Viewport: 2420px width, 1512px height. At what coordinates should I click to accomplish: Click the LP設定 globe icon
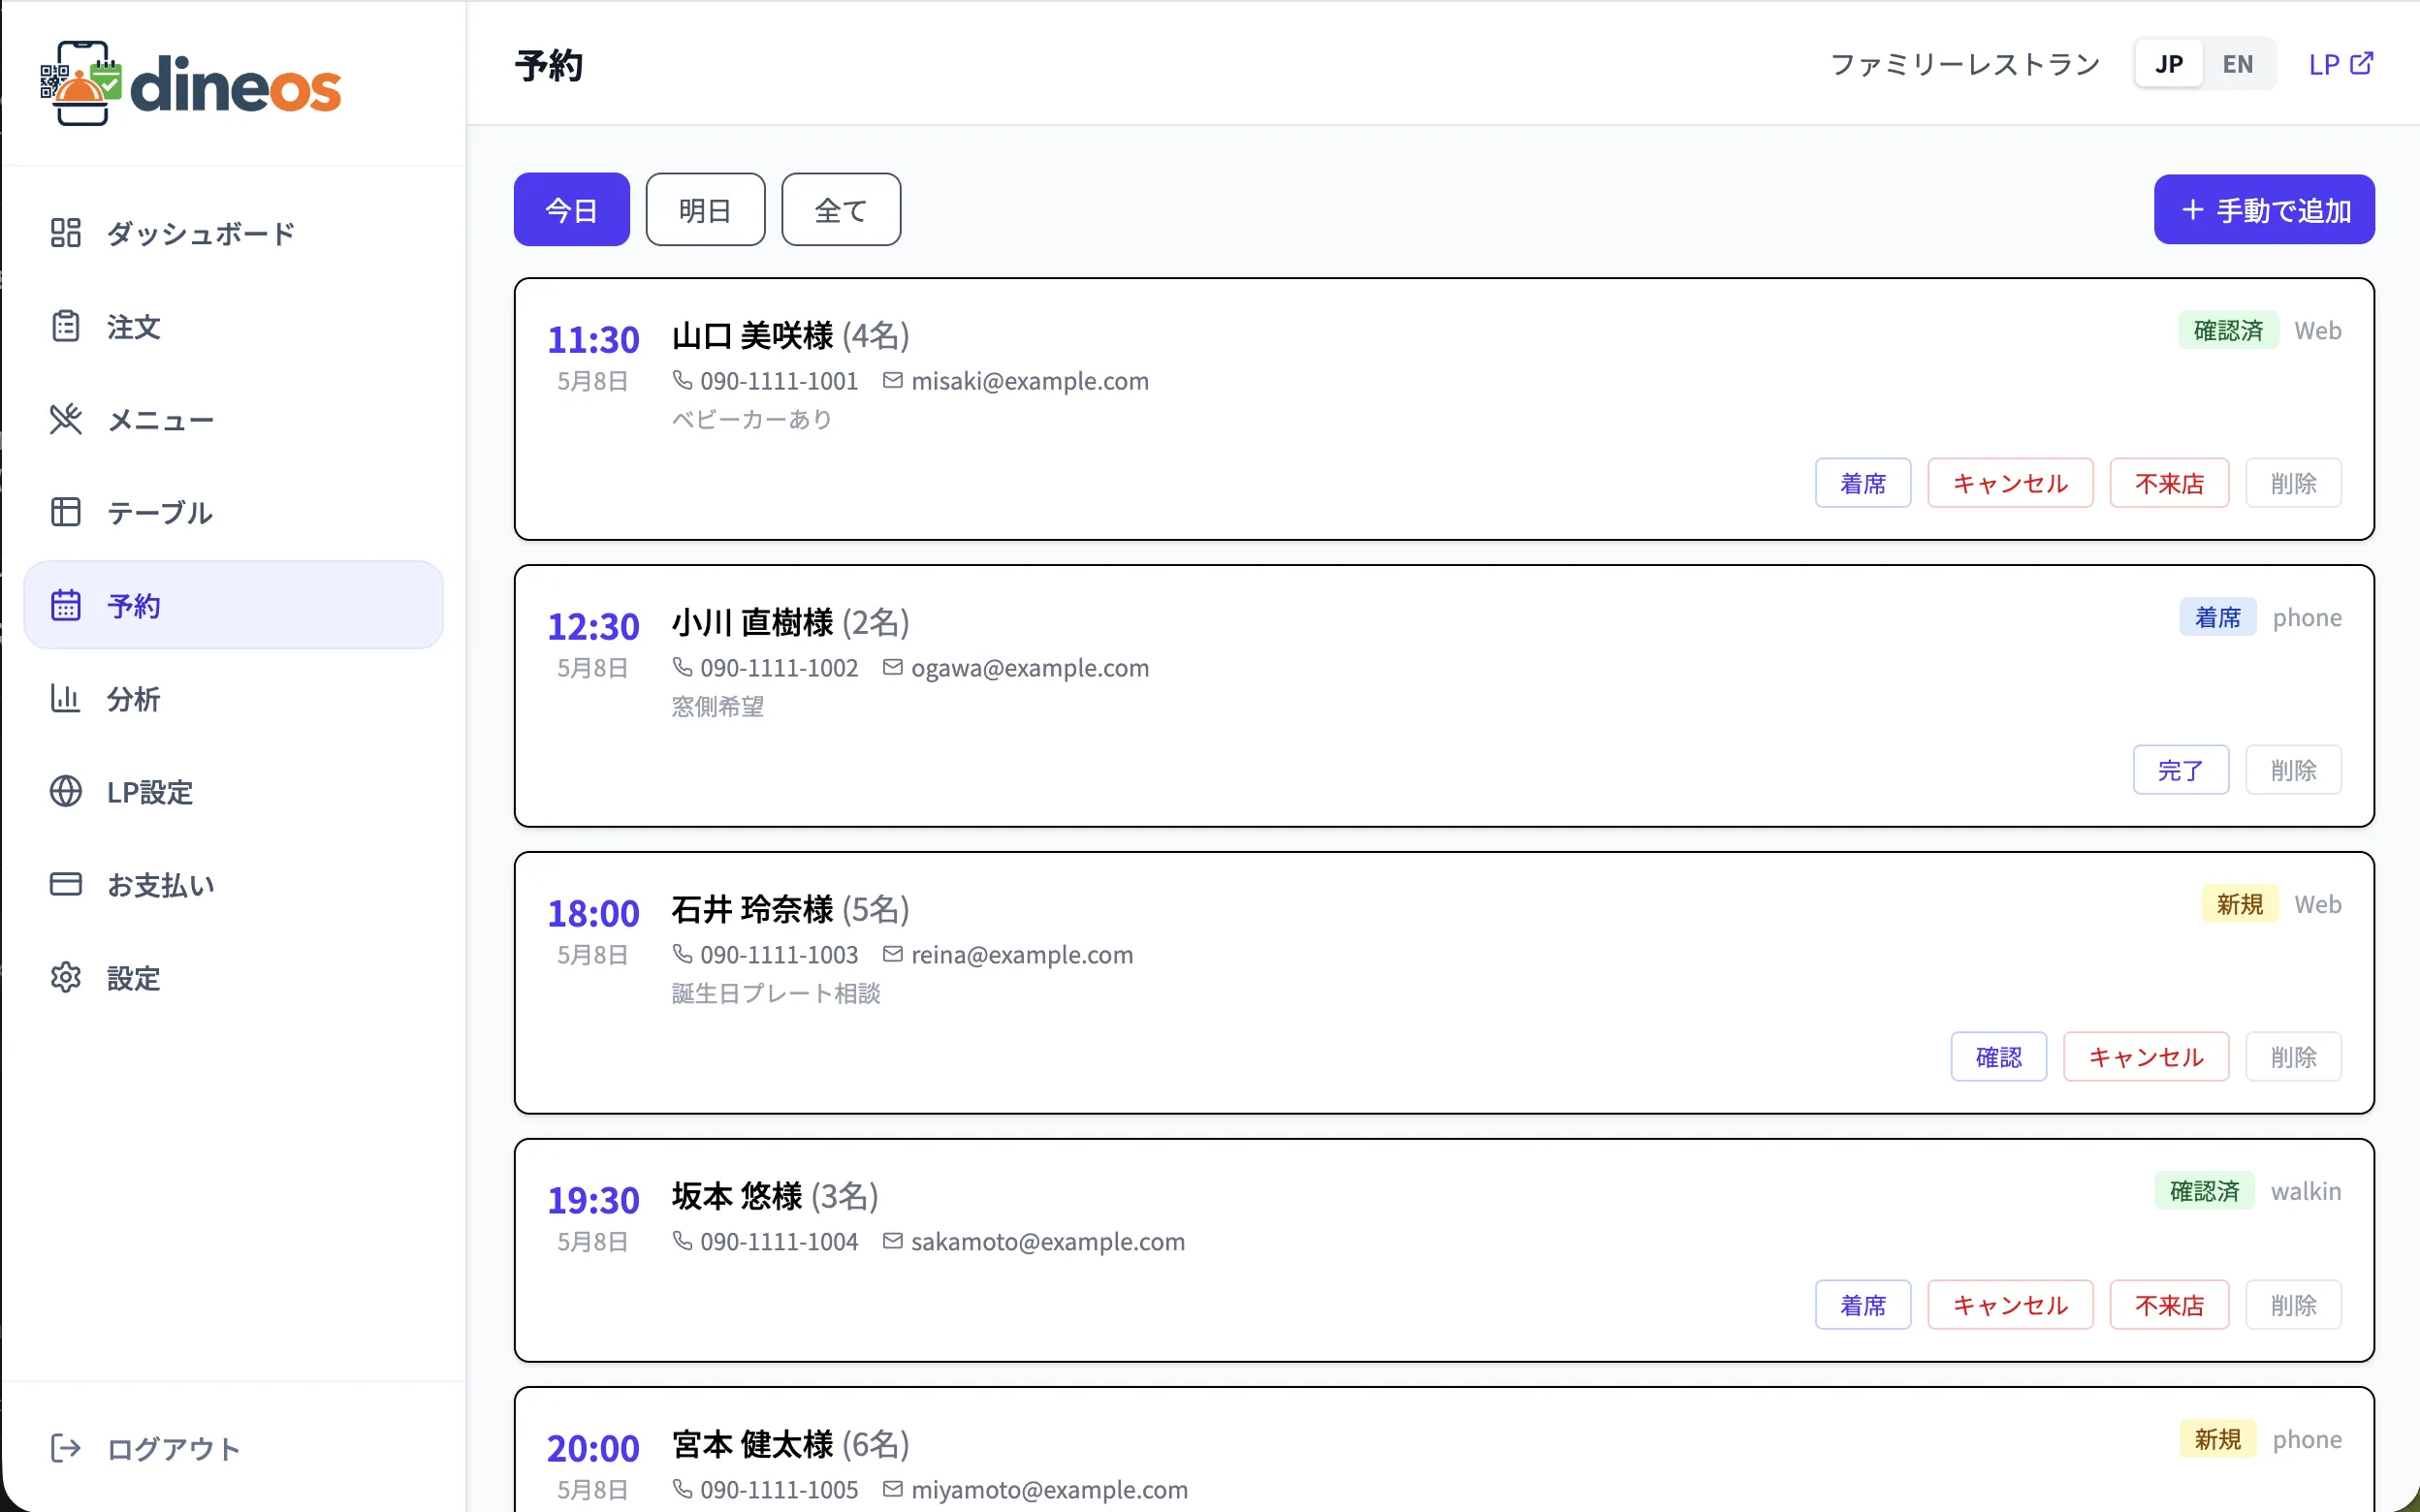[x=66, y=791]
